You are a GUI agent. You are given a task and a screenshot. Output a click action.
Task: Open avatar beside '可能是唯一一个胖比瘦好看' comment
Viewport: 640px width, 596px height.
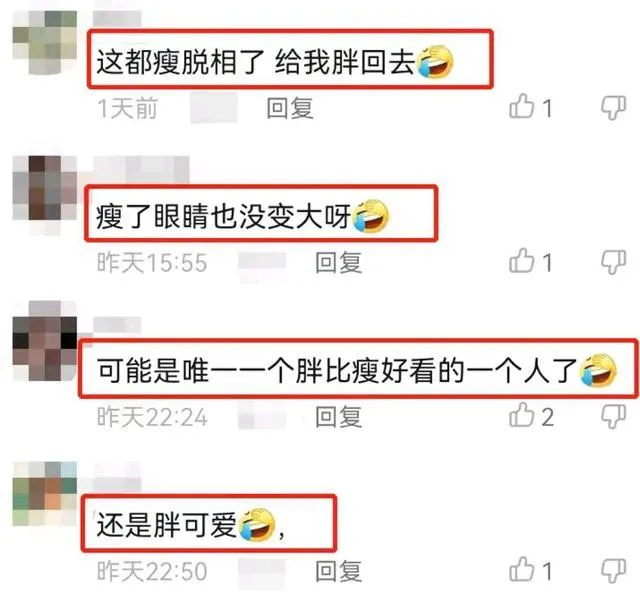click(44, 341)
